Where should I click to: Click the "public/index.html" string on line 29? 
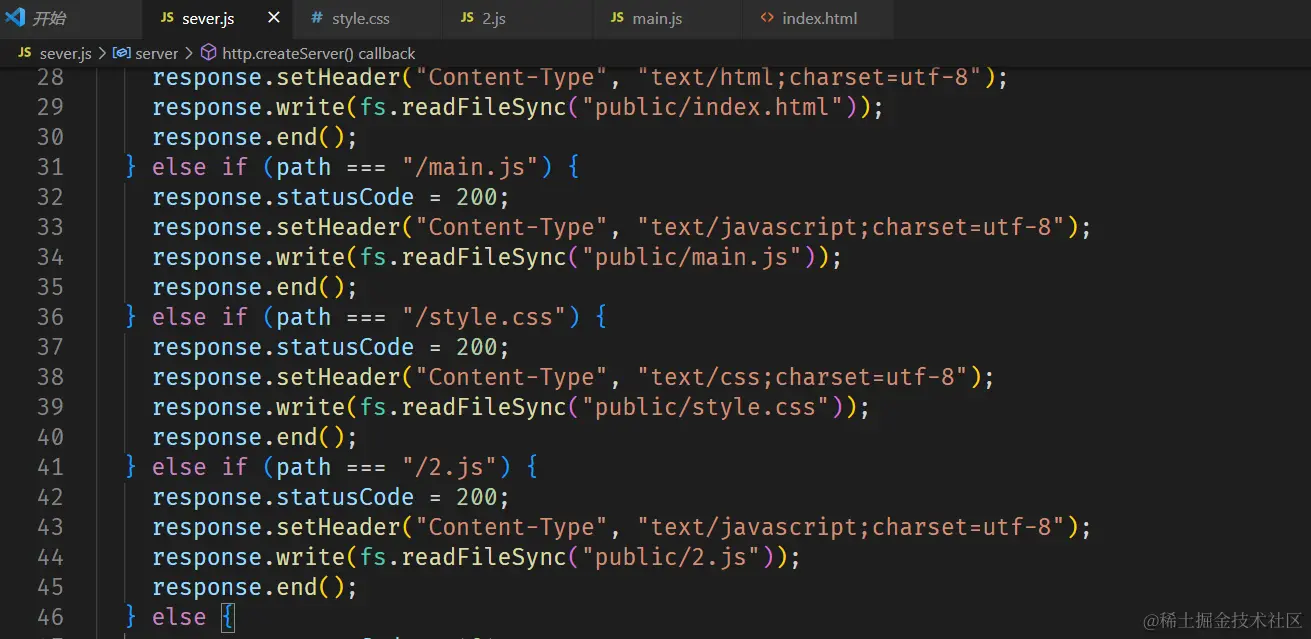pyautogui.click(x=714, y=107)
